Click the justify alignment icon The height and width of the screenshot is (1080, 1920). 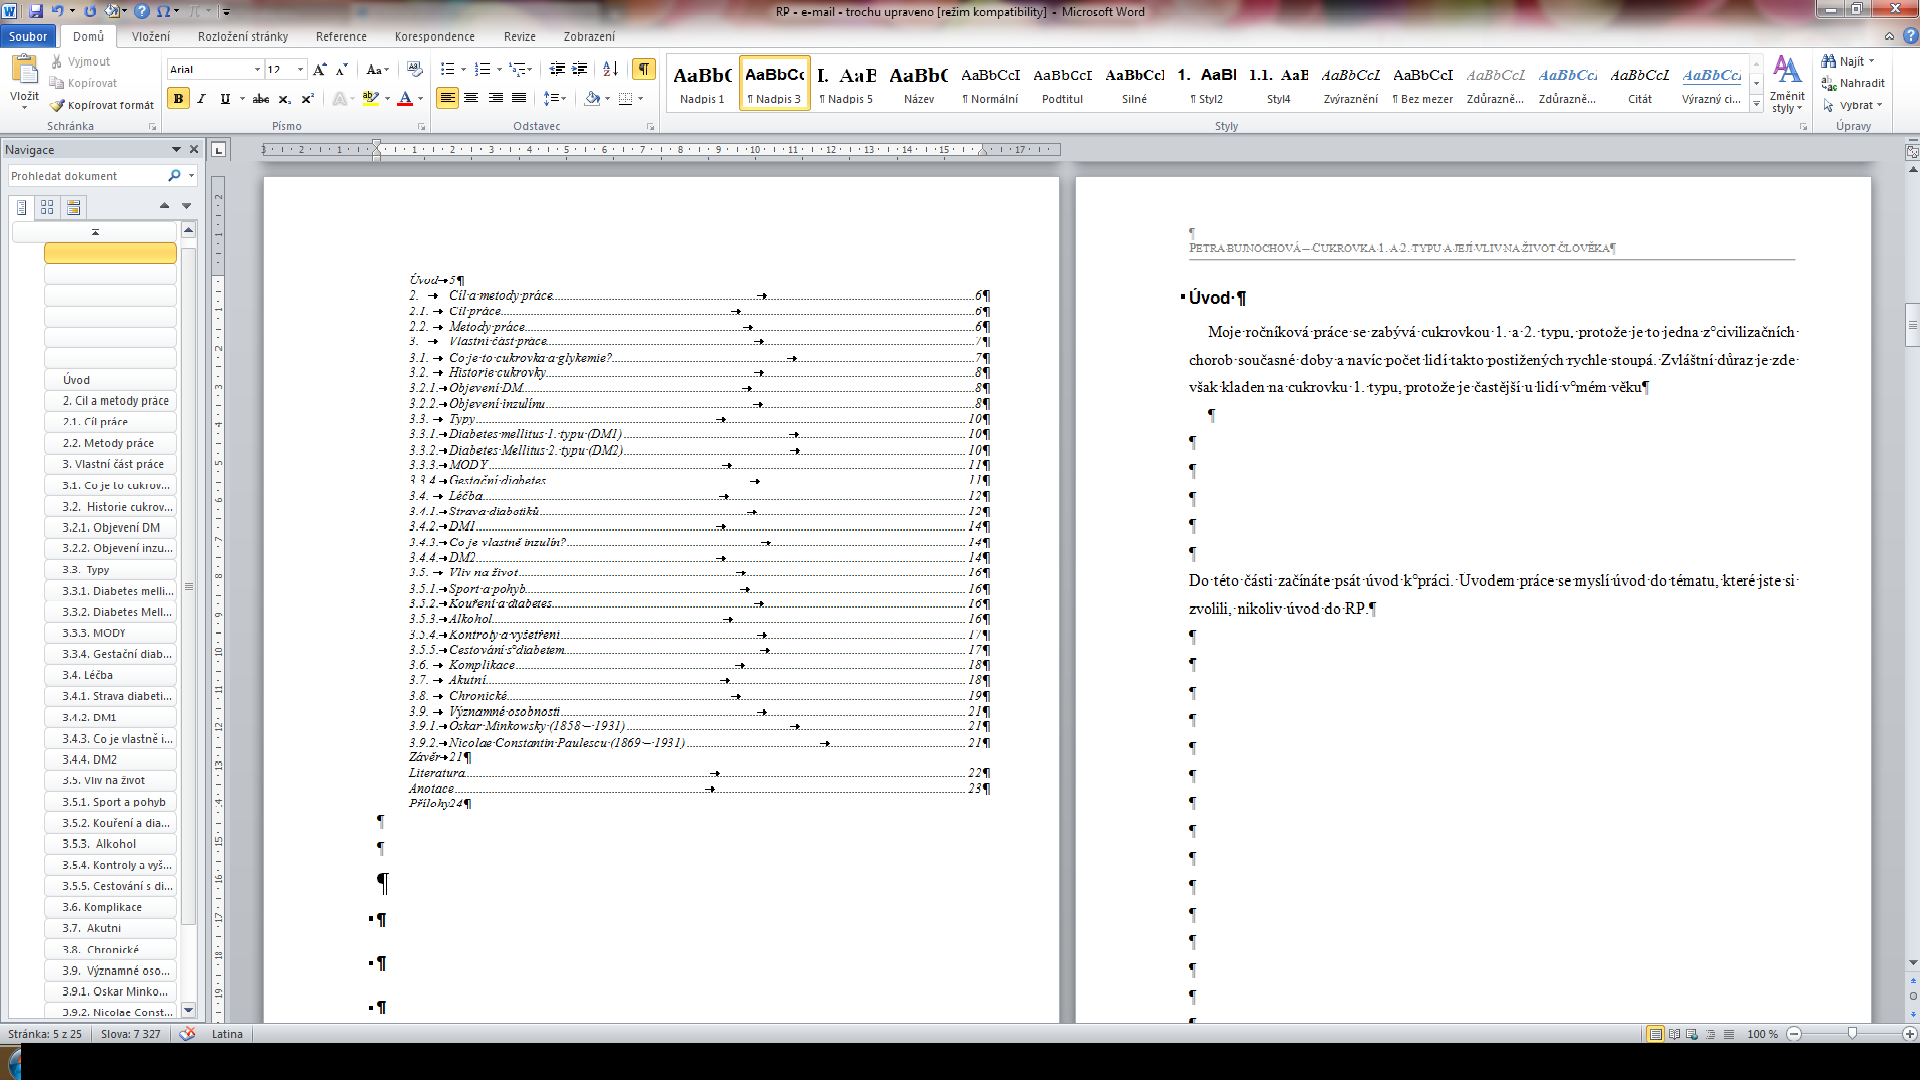click(x=519, y=98)
